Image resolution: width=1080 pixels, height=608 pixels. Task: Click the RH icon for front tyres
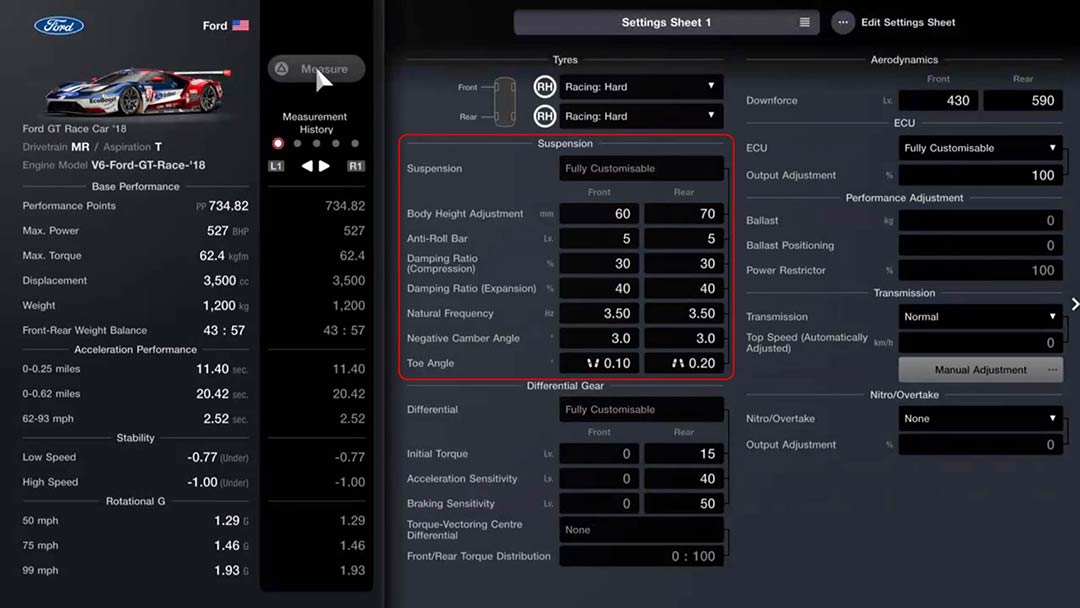[x=544, y=87]
